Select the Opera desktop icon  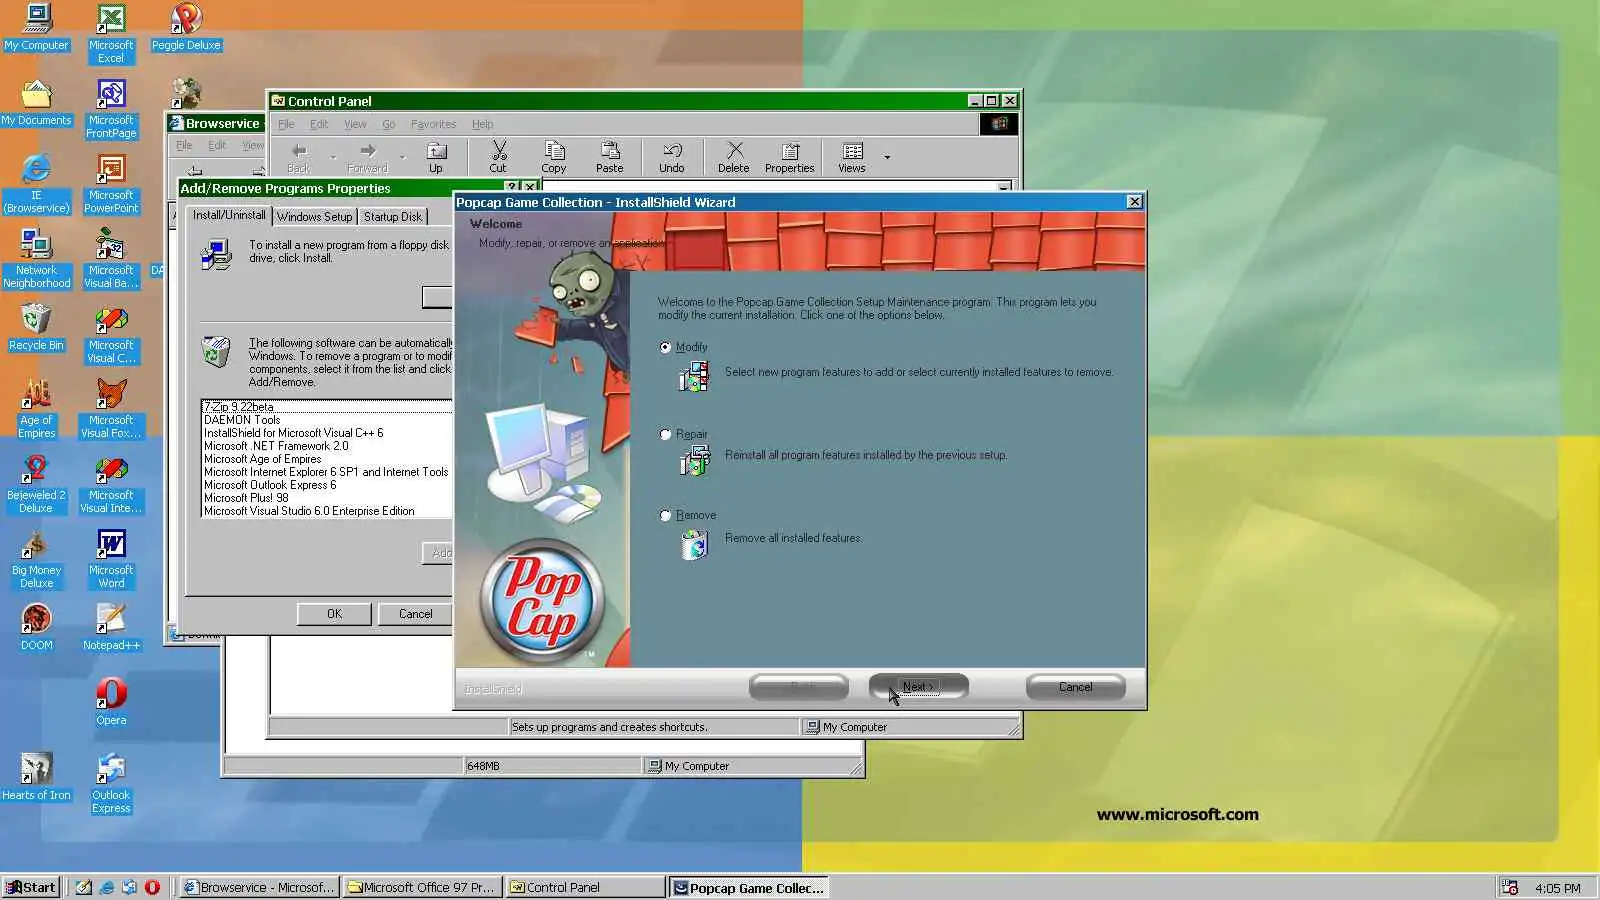[111, 702]
